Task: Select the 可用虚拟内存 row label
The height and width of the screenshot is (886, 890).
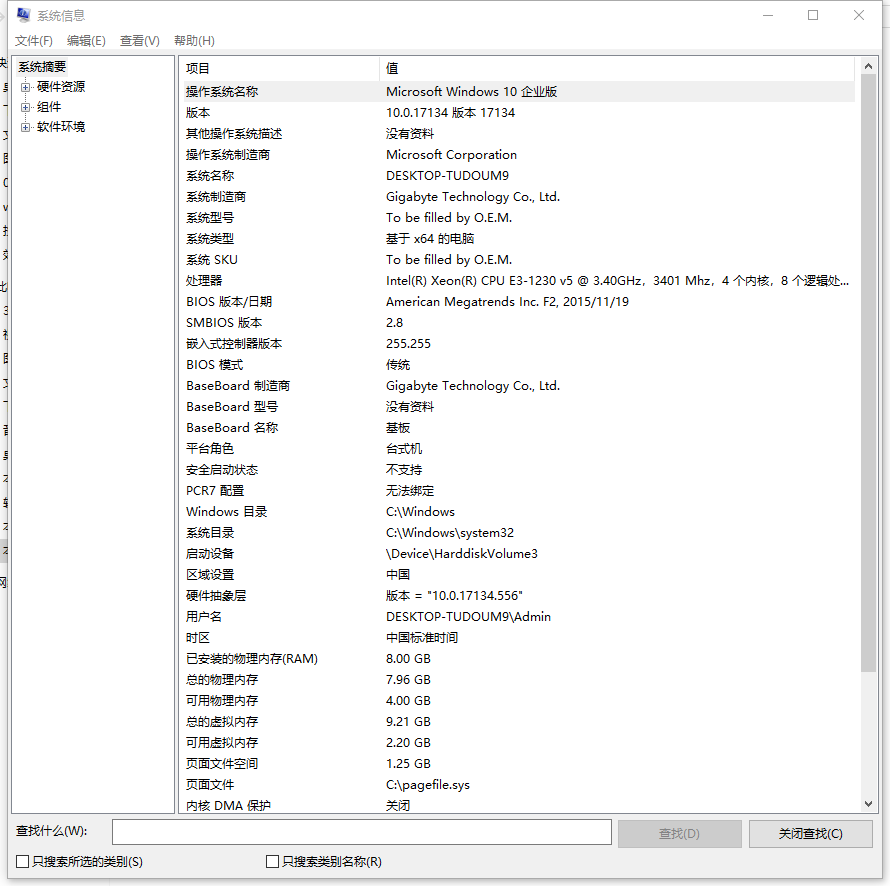Action: [x=222, y=743]
